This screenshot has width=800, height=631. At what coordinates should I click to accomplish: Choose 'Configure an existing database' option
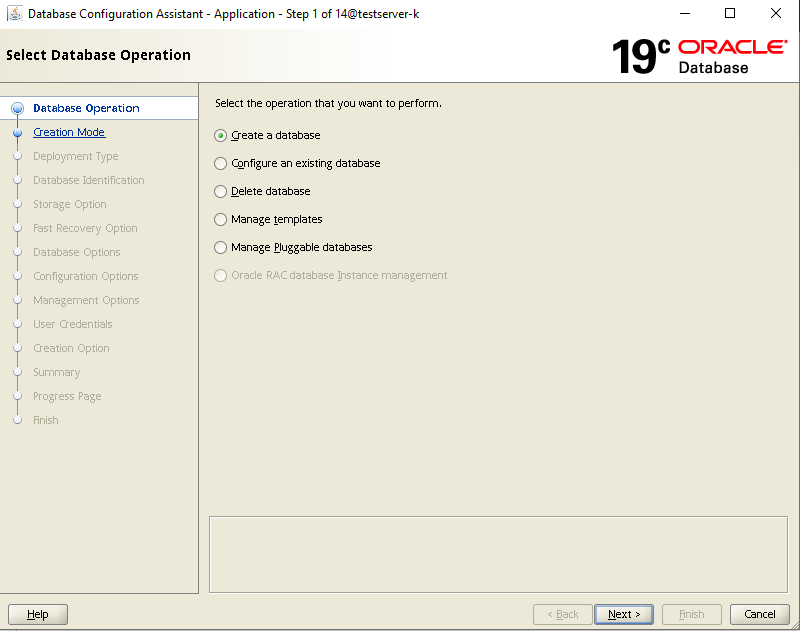(x=220, y=164)
